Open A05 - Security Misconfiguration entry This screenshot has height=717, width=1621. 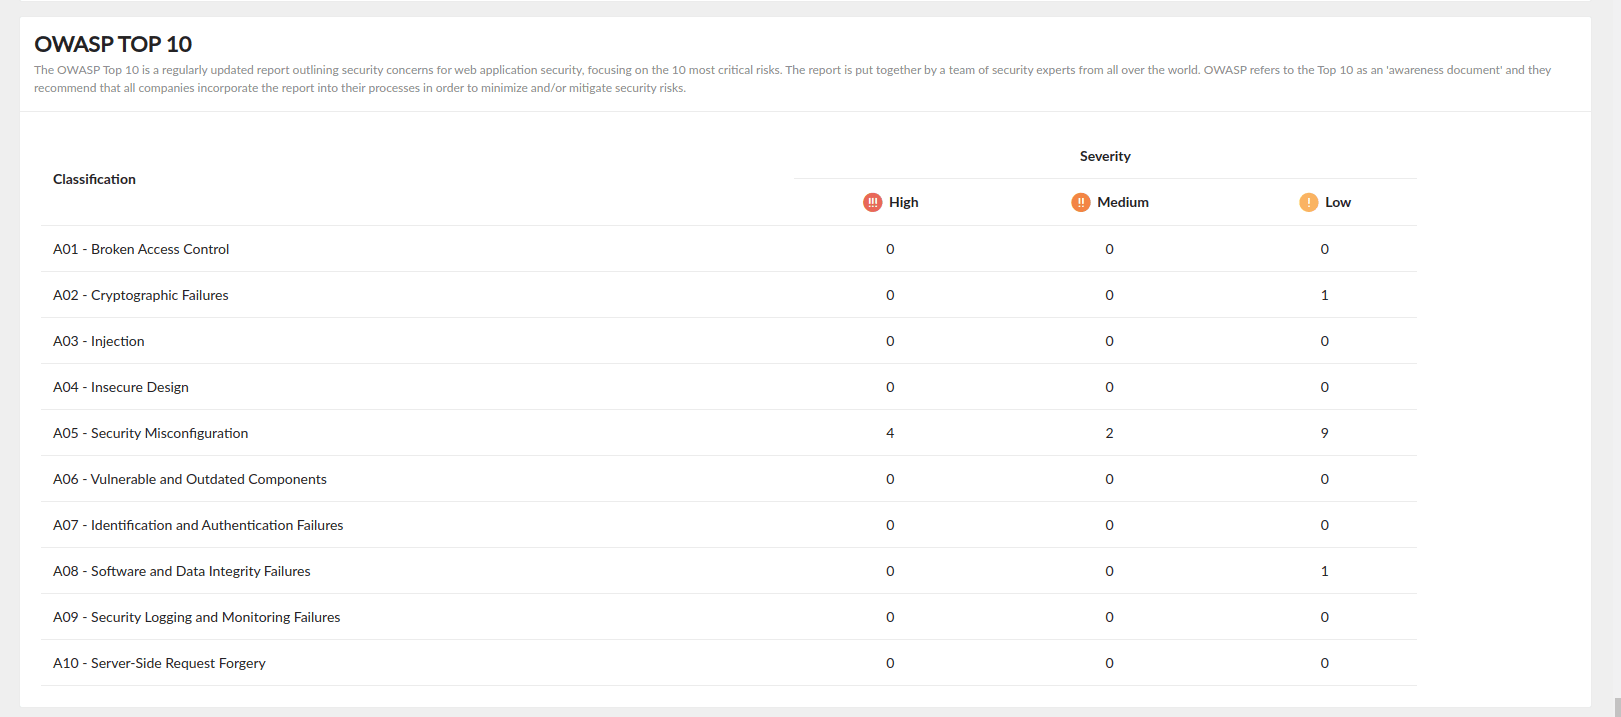pyautogui.click(x=151, y=433)
